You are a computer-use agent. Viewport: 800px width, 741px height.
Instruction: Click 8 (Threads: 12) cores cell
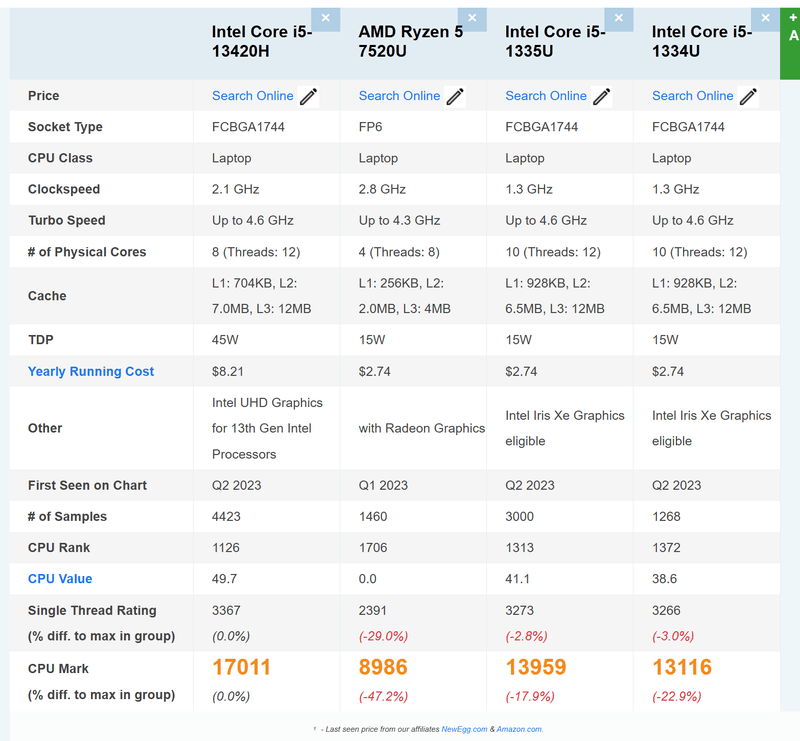[x=256, y=252]
